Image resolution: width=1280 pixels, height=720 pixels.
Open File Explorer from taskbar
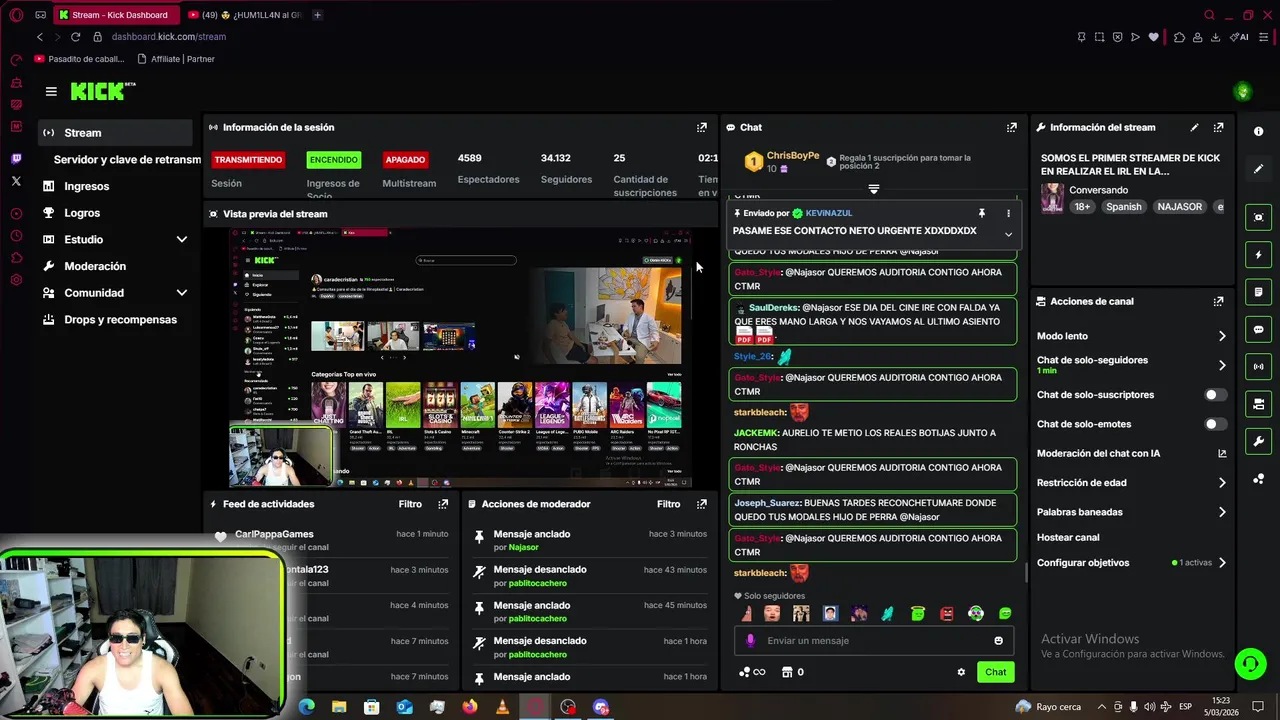coord(339,707)
